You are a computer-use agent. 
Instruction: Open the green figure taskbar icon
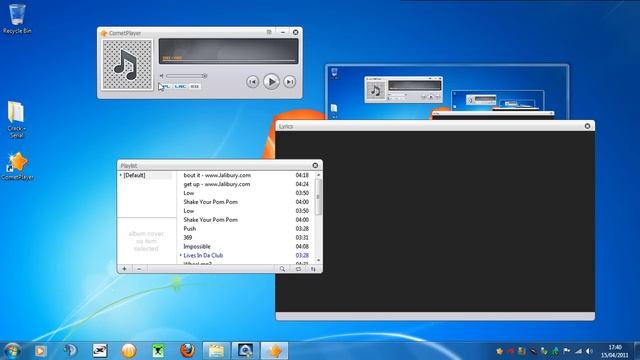point(158,351)
